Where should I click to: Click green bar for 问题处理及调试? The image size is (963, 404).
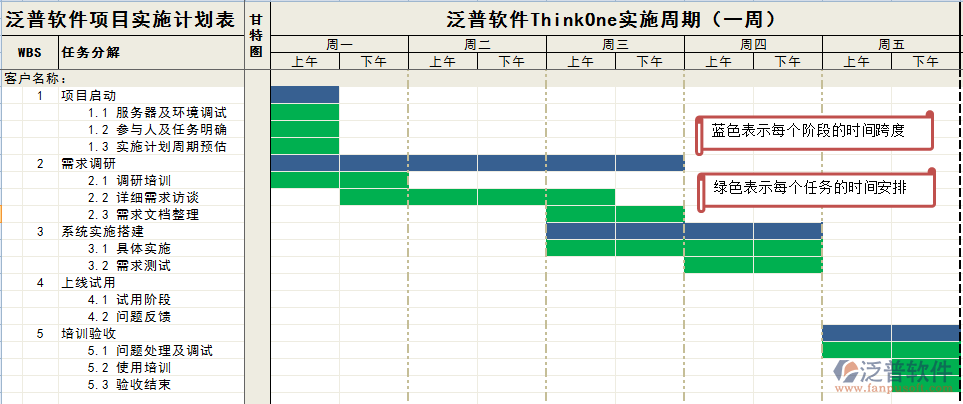click(x=891, y=350)
